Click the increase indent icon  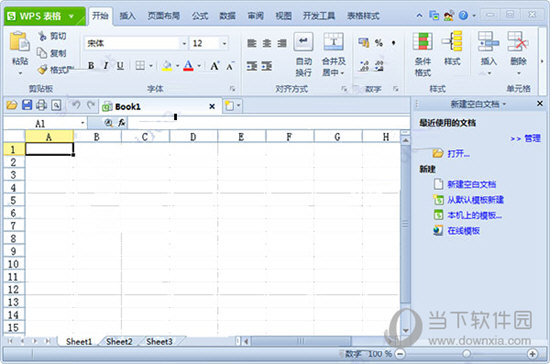pyautogui.click(x=267, y=66)
